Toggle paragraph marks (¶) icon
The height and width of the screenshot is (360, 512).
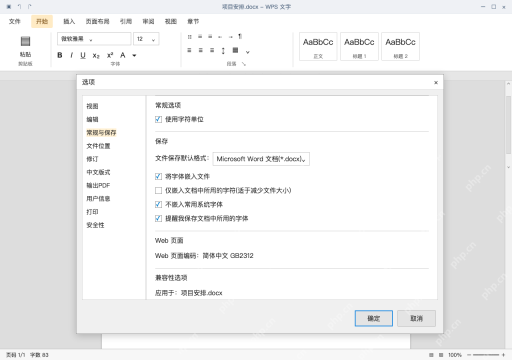click(x=240, y=36)
